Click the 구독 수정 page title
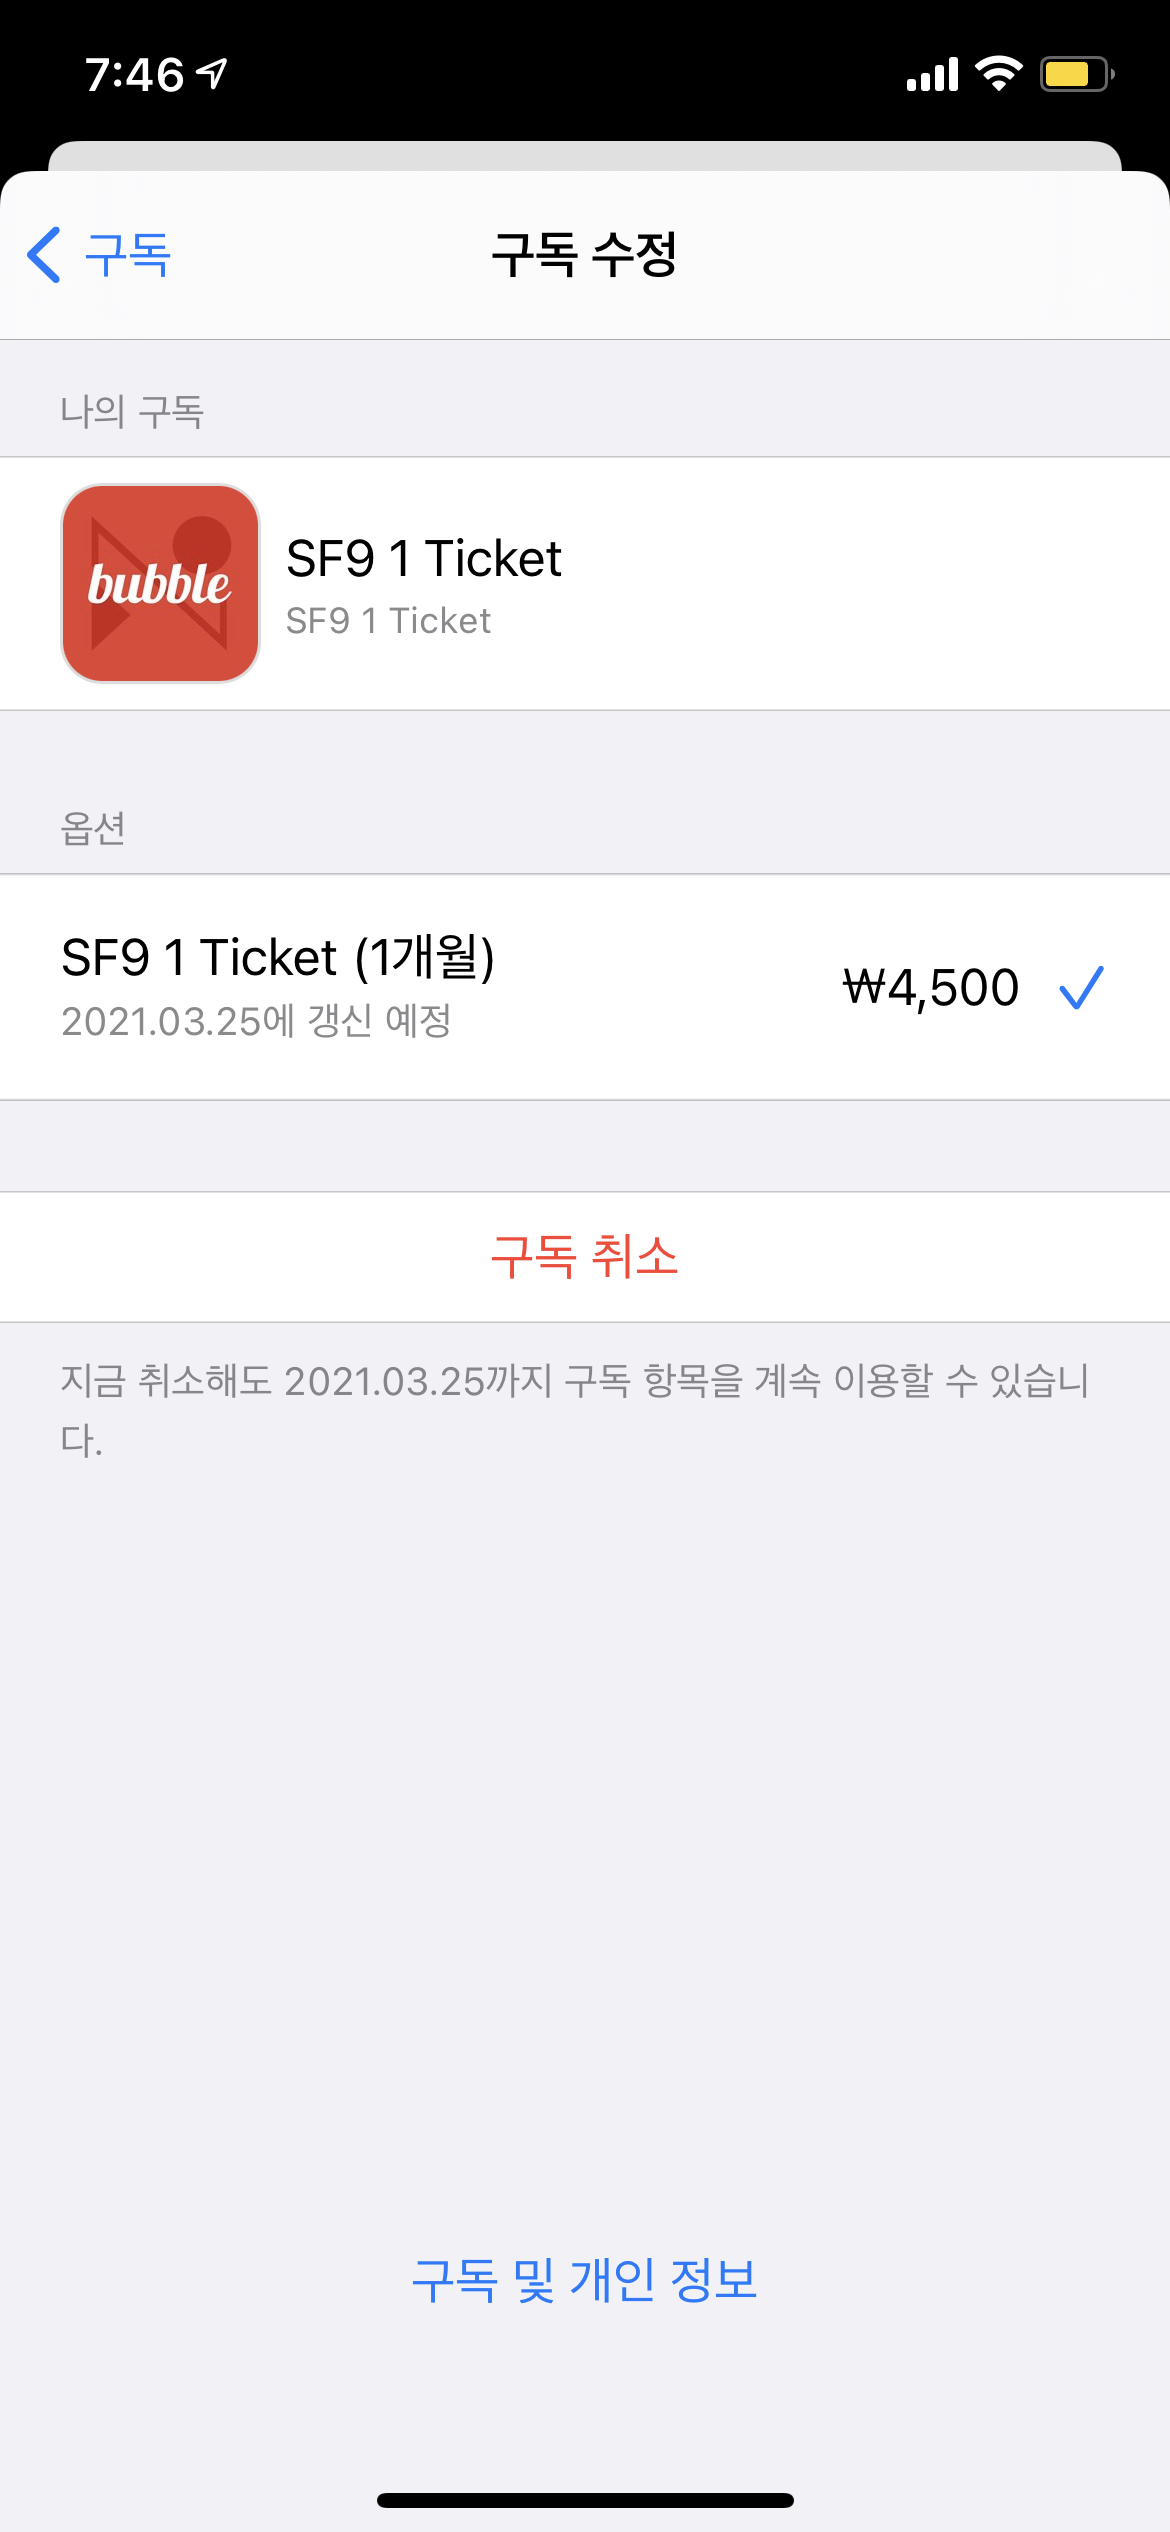Screen dimensions: 1170x2532 coord(585,255)
